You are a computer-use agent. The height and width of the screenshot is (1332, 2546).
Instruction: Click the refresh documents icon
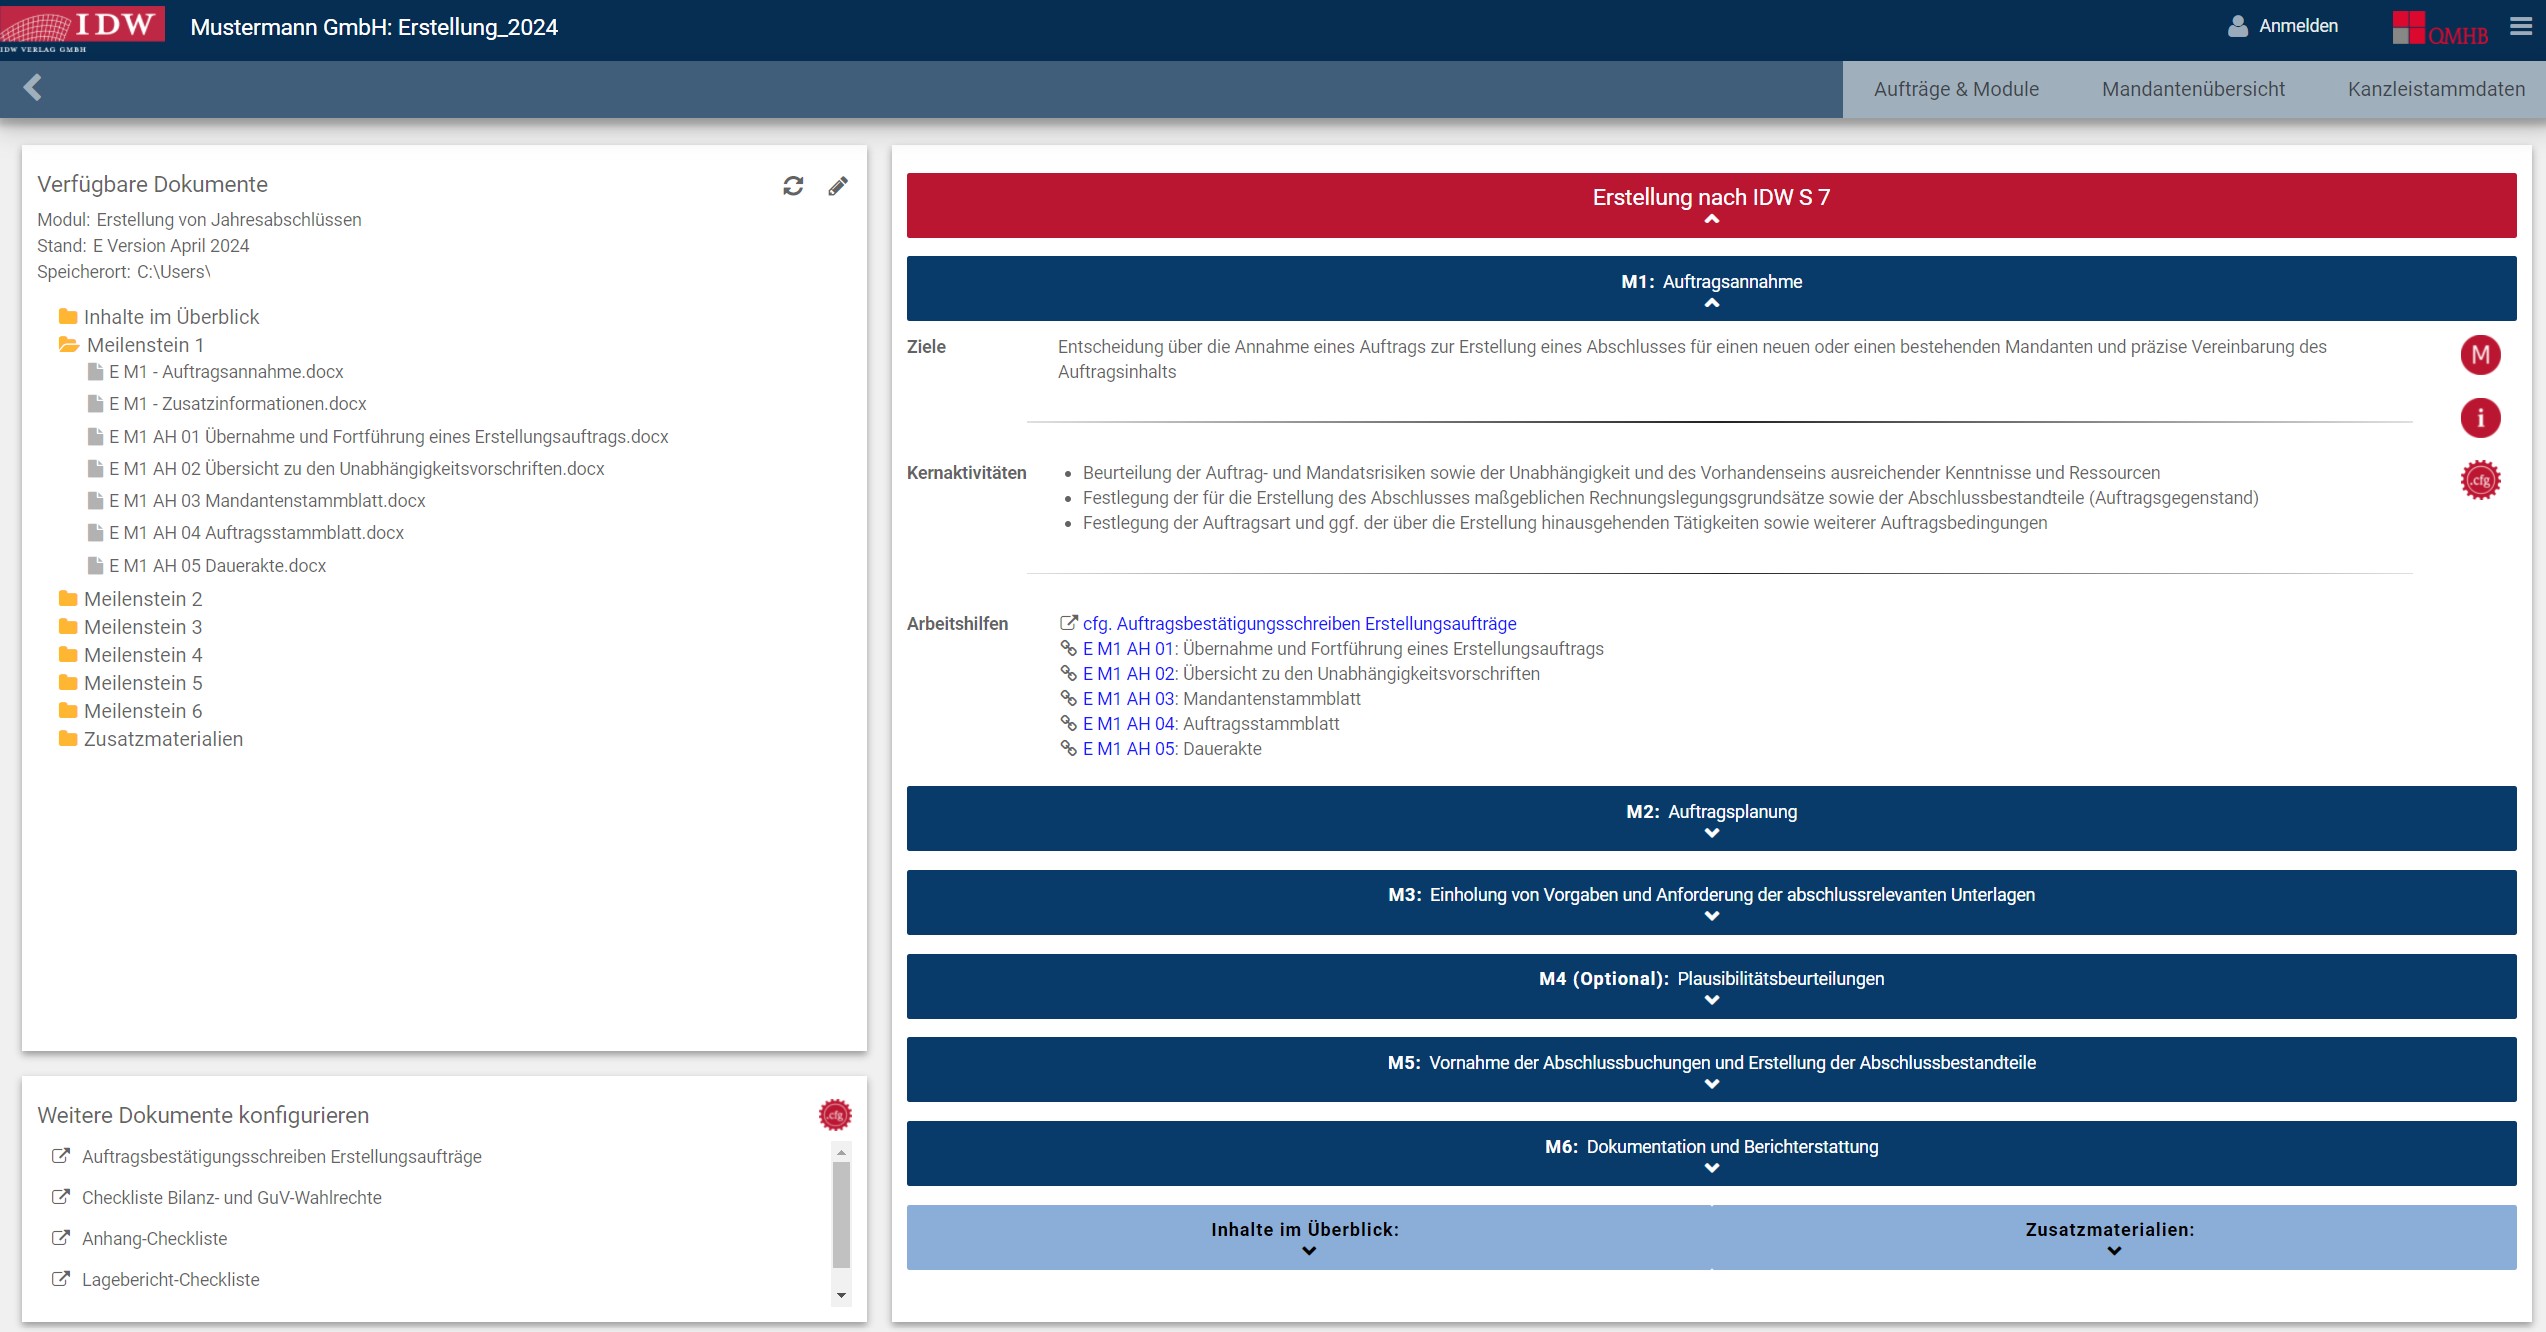point(793,186)
